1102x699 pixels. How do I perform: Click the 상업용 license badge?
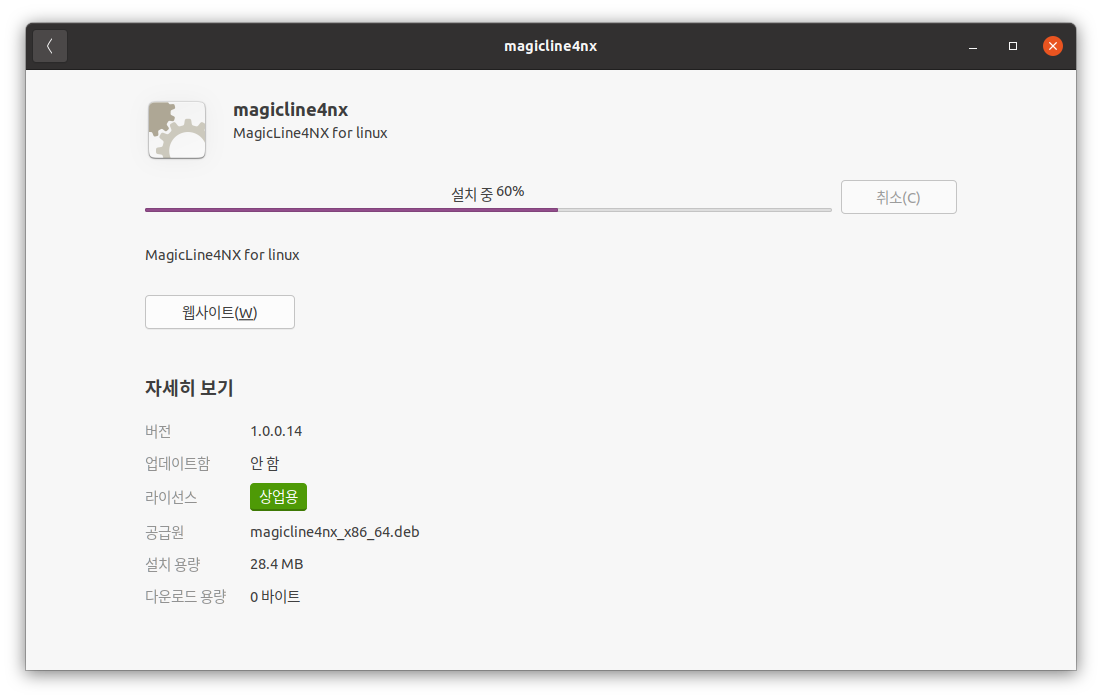[278, 497]
